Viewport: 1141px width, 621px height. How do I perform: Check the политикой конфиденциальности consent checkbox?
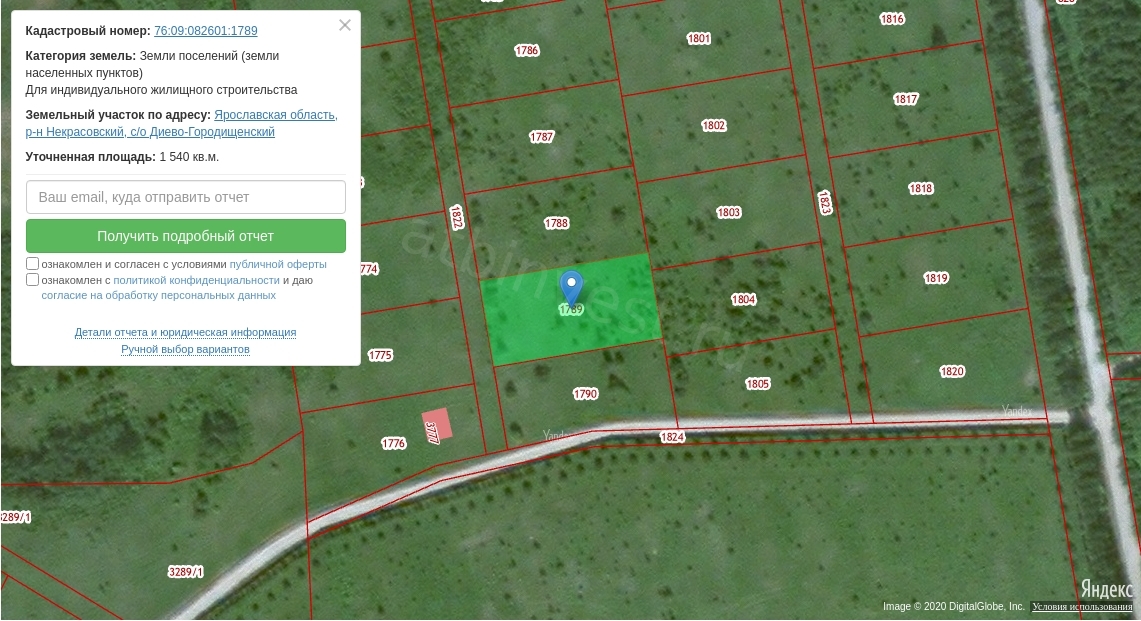click(x=33, y=280)
